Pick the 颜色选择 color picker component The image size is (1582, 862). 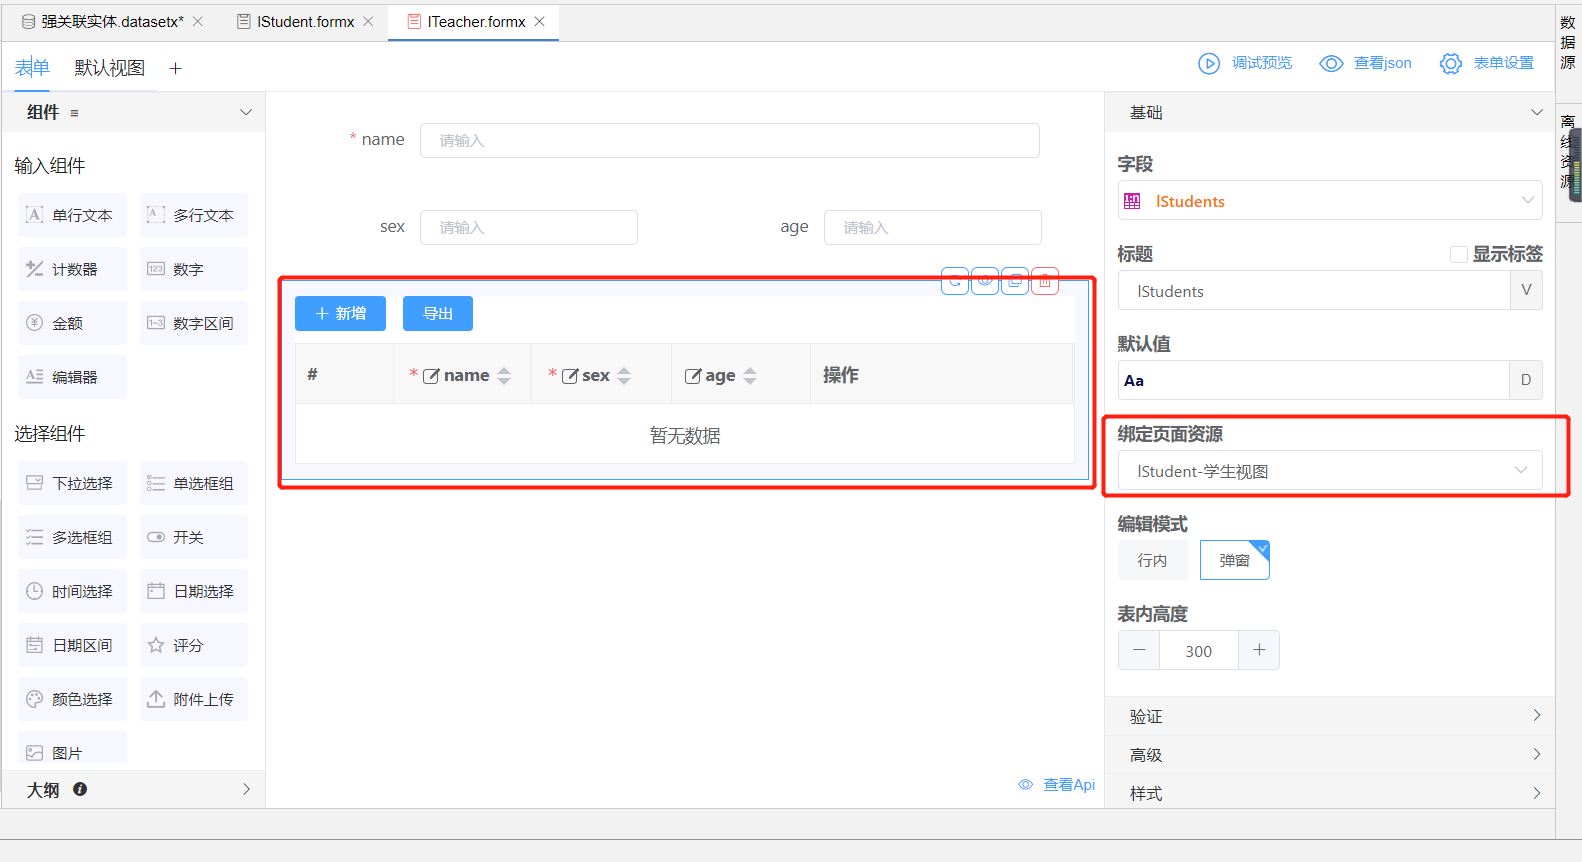(73, 699)
